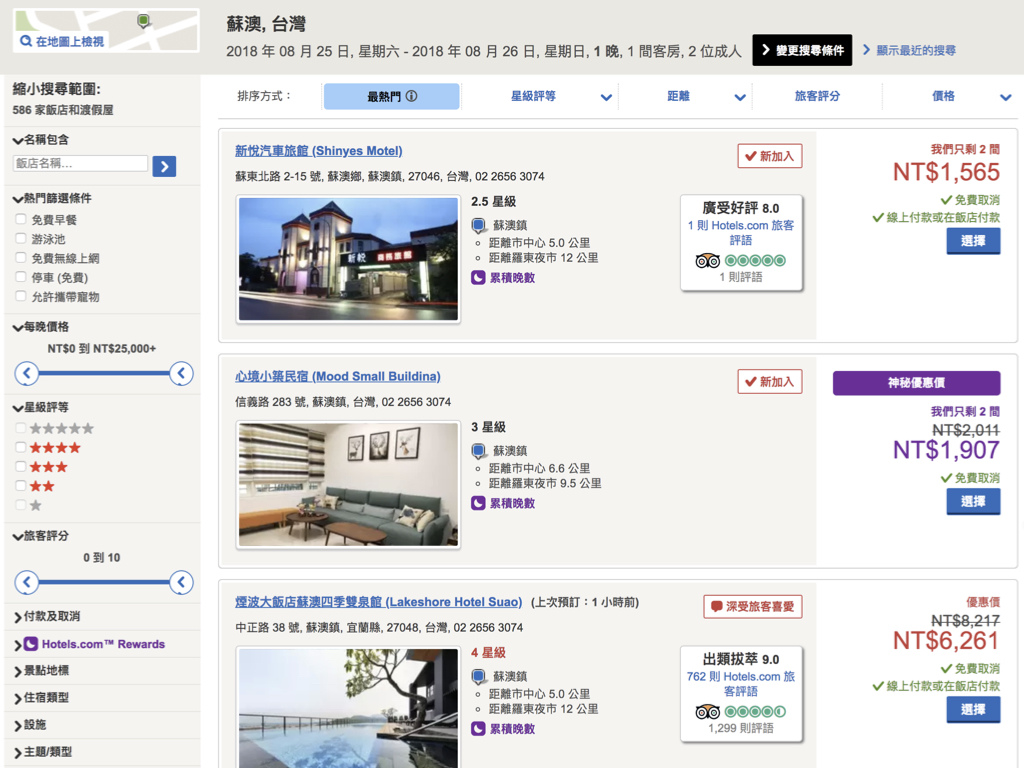The height and width of the screenshot is (768, 1024).
Task: Open the 762 則 Hotels.com 旅客評語 link
Action: pyautogui.click(x=741, y=684)
